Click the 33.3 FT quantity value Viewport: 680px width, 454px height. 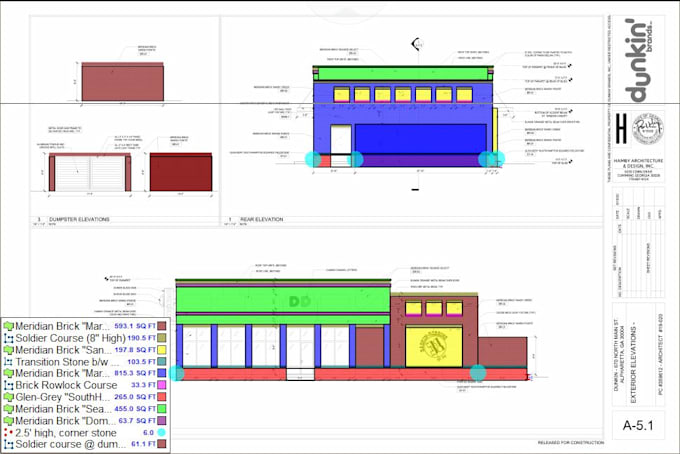143,385
